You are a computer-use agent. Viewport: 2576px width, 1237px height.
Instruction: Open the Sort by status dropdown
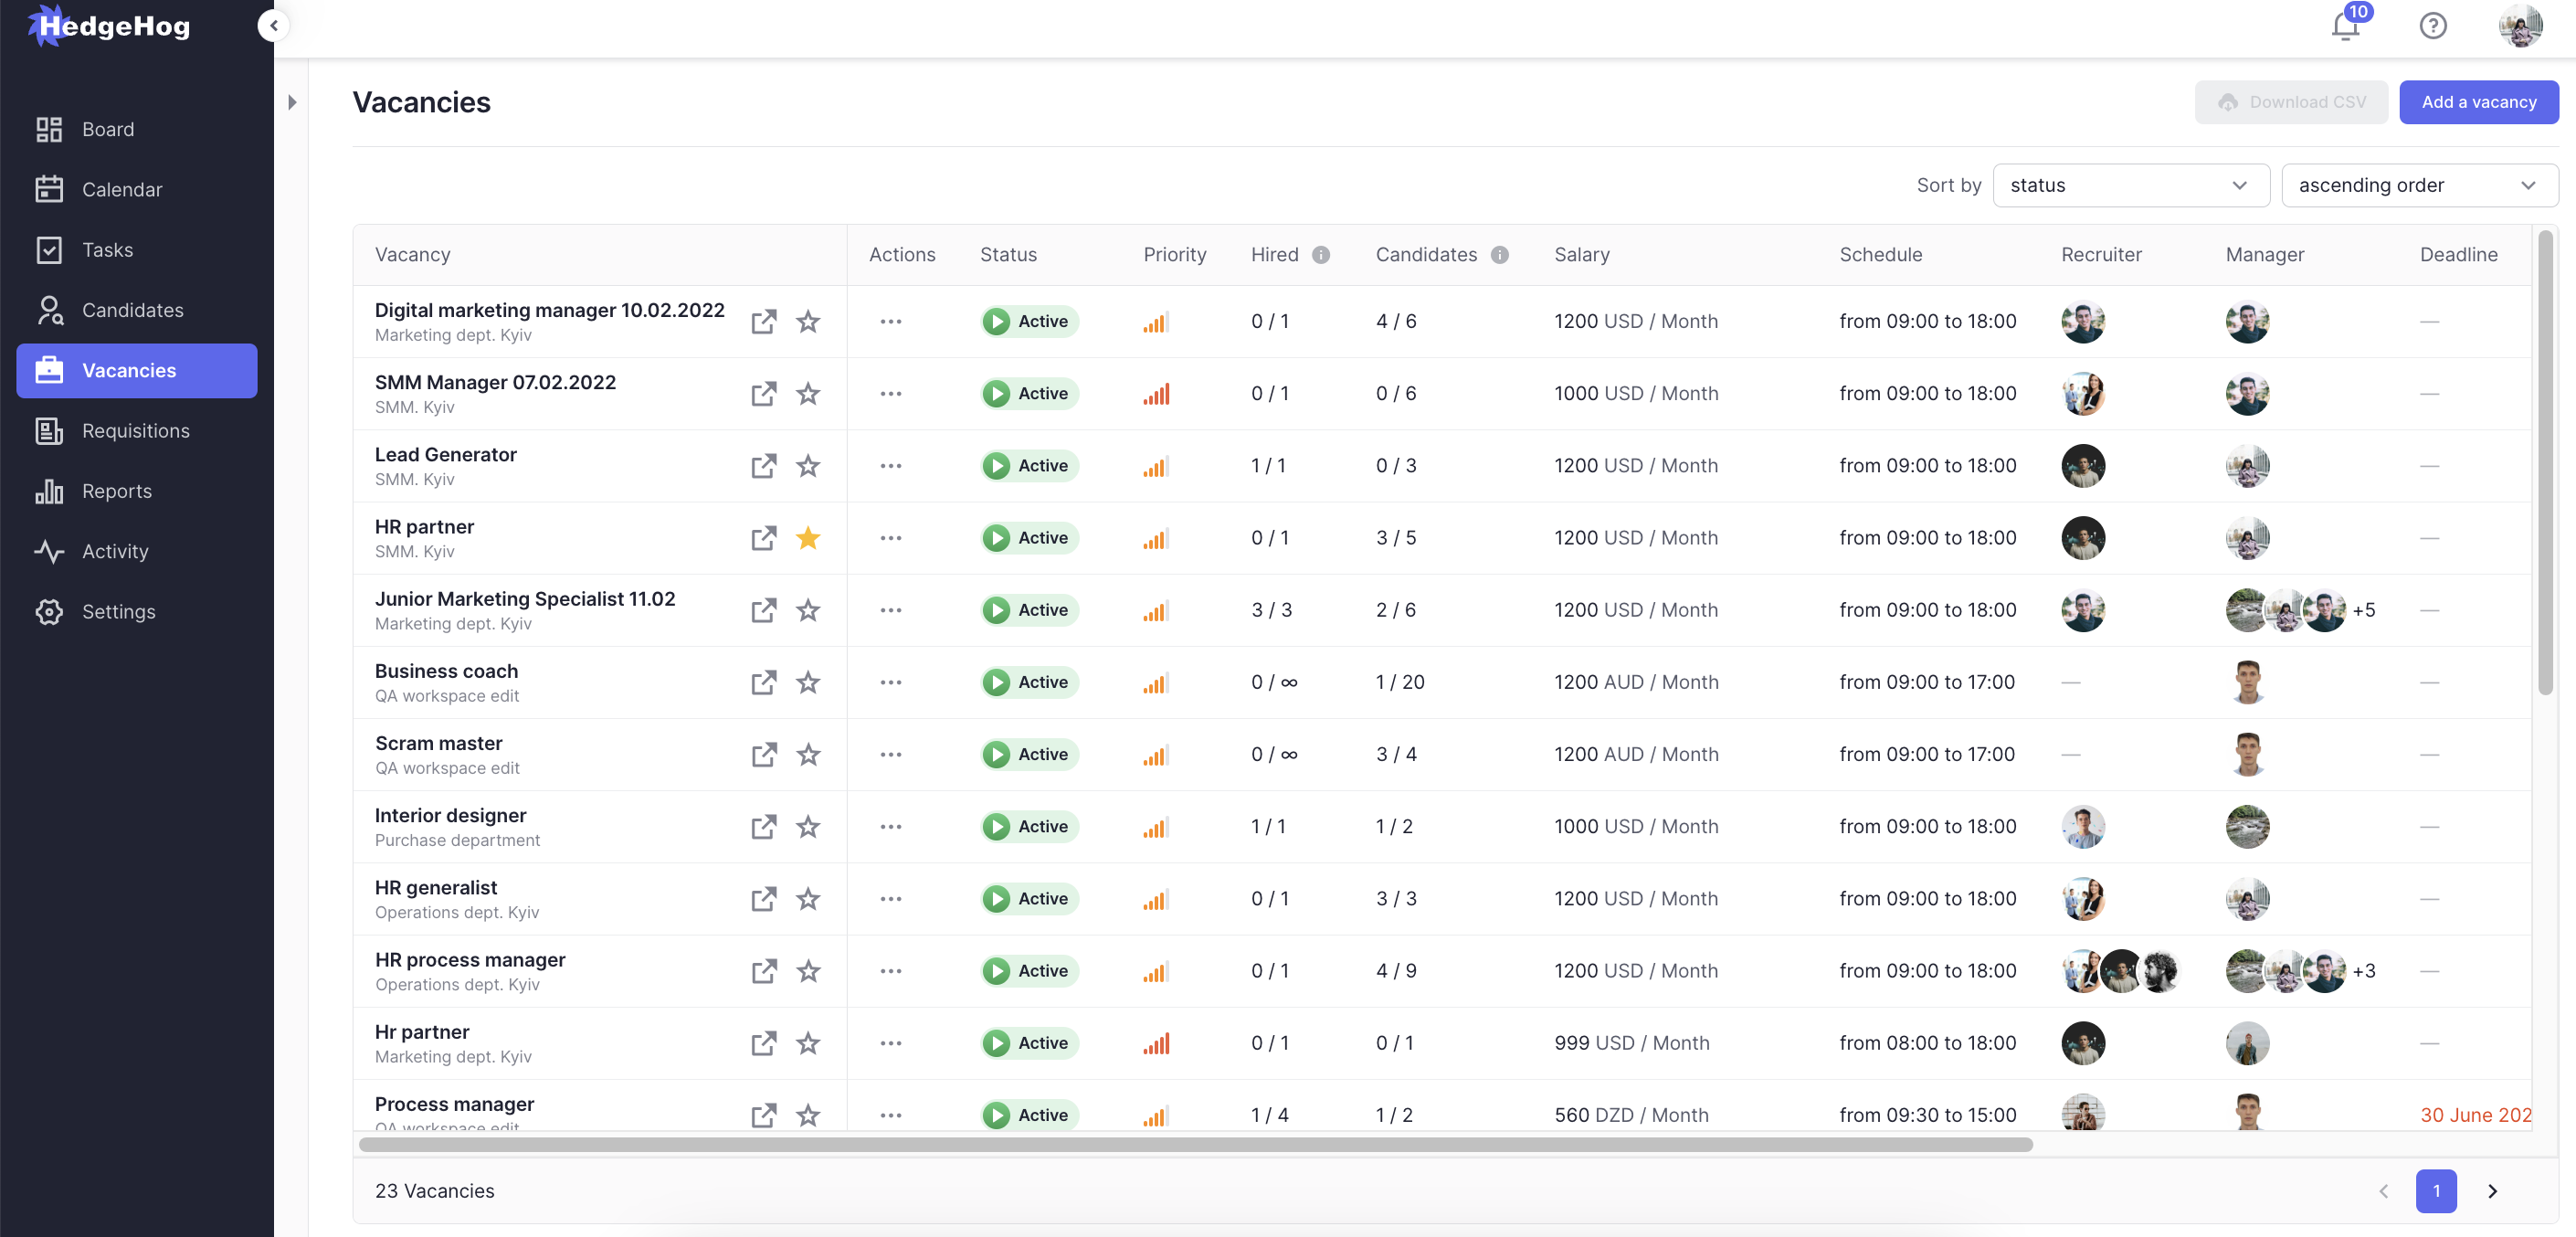[x=2130, y=185]
